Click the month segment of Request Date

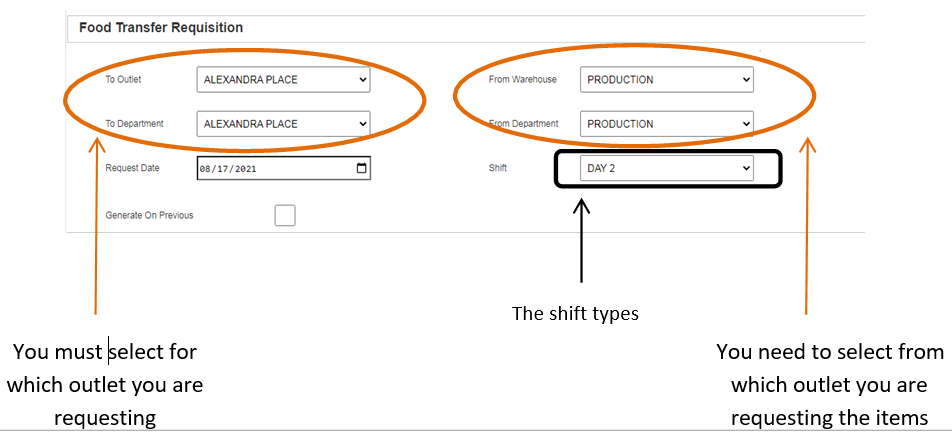[x=206, y=169]
